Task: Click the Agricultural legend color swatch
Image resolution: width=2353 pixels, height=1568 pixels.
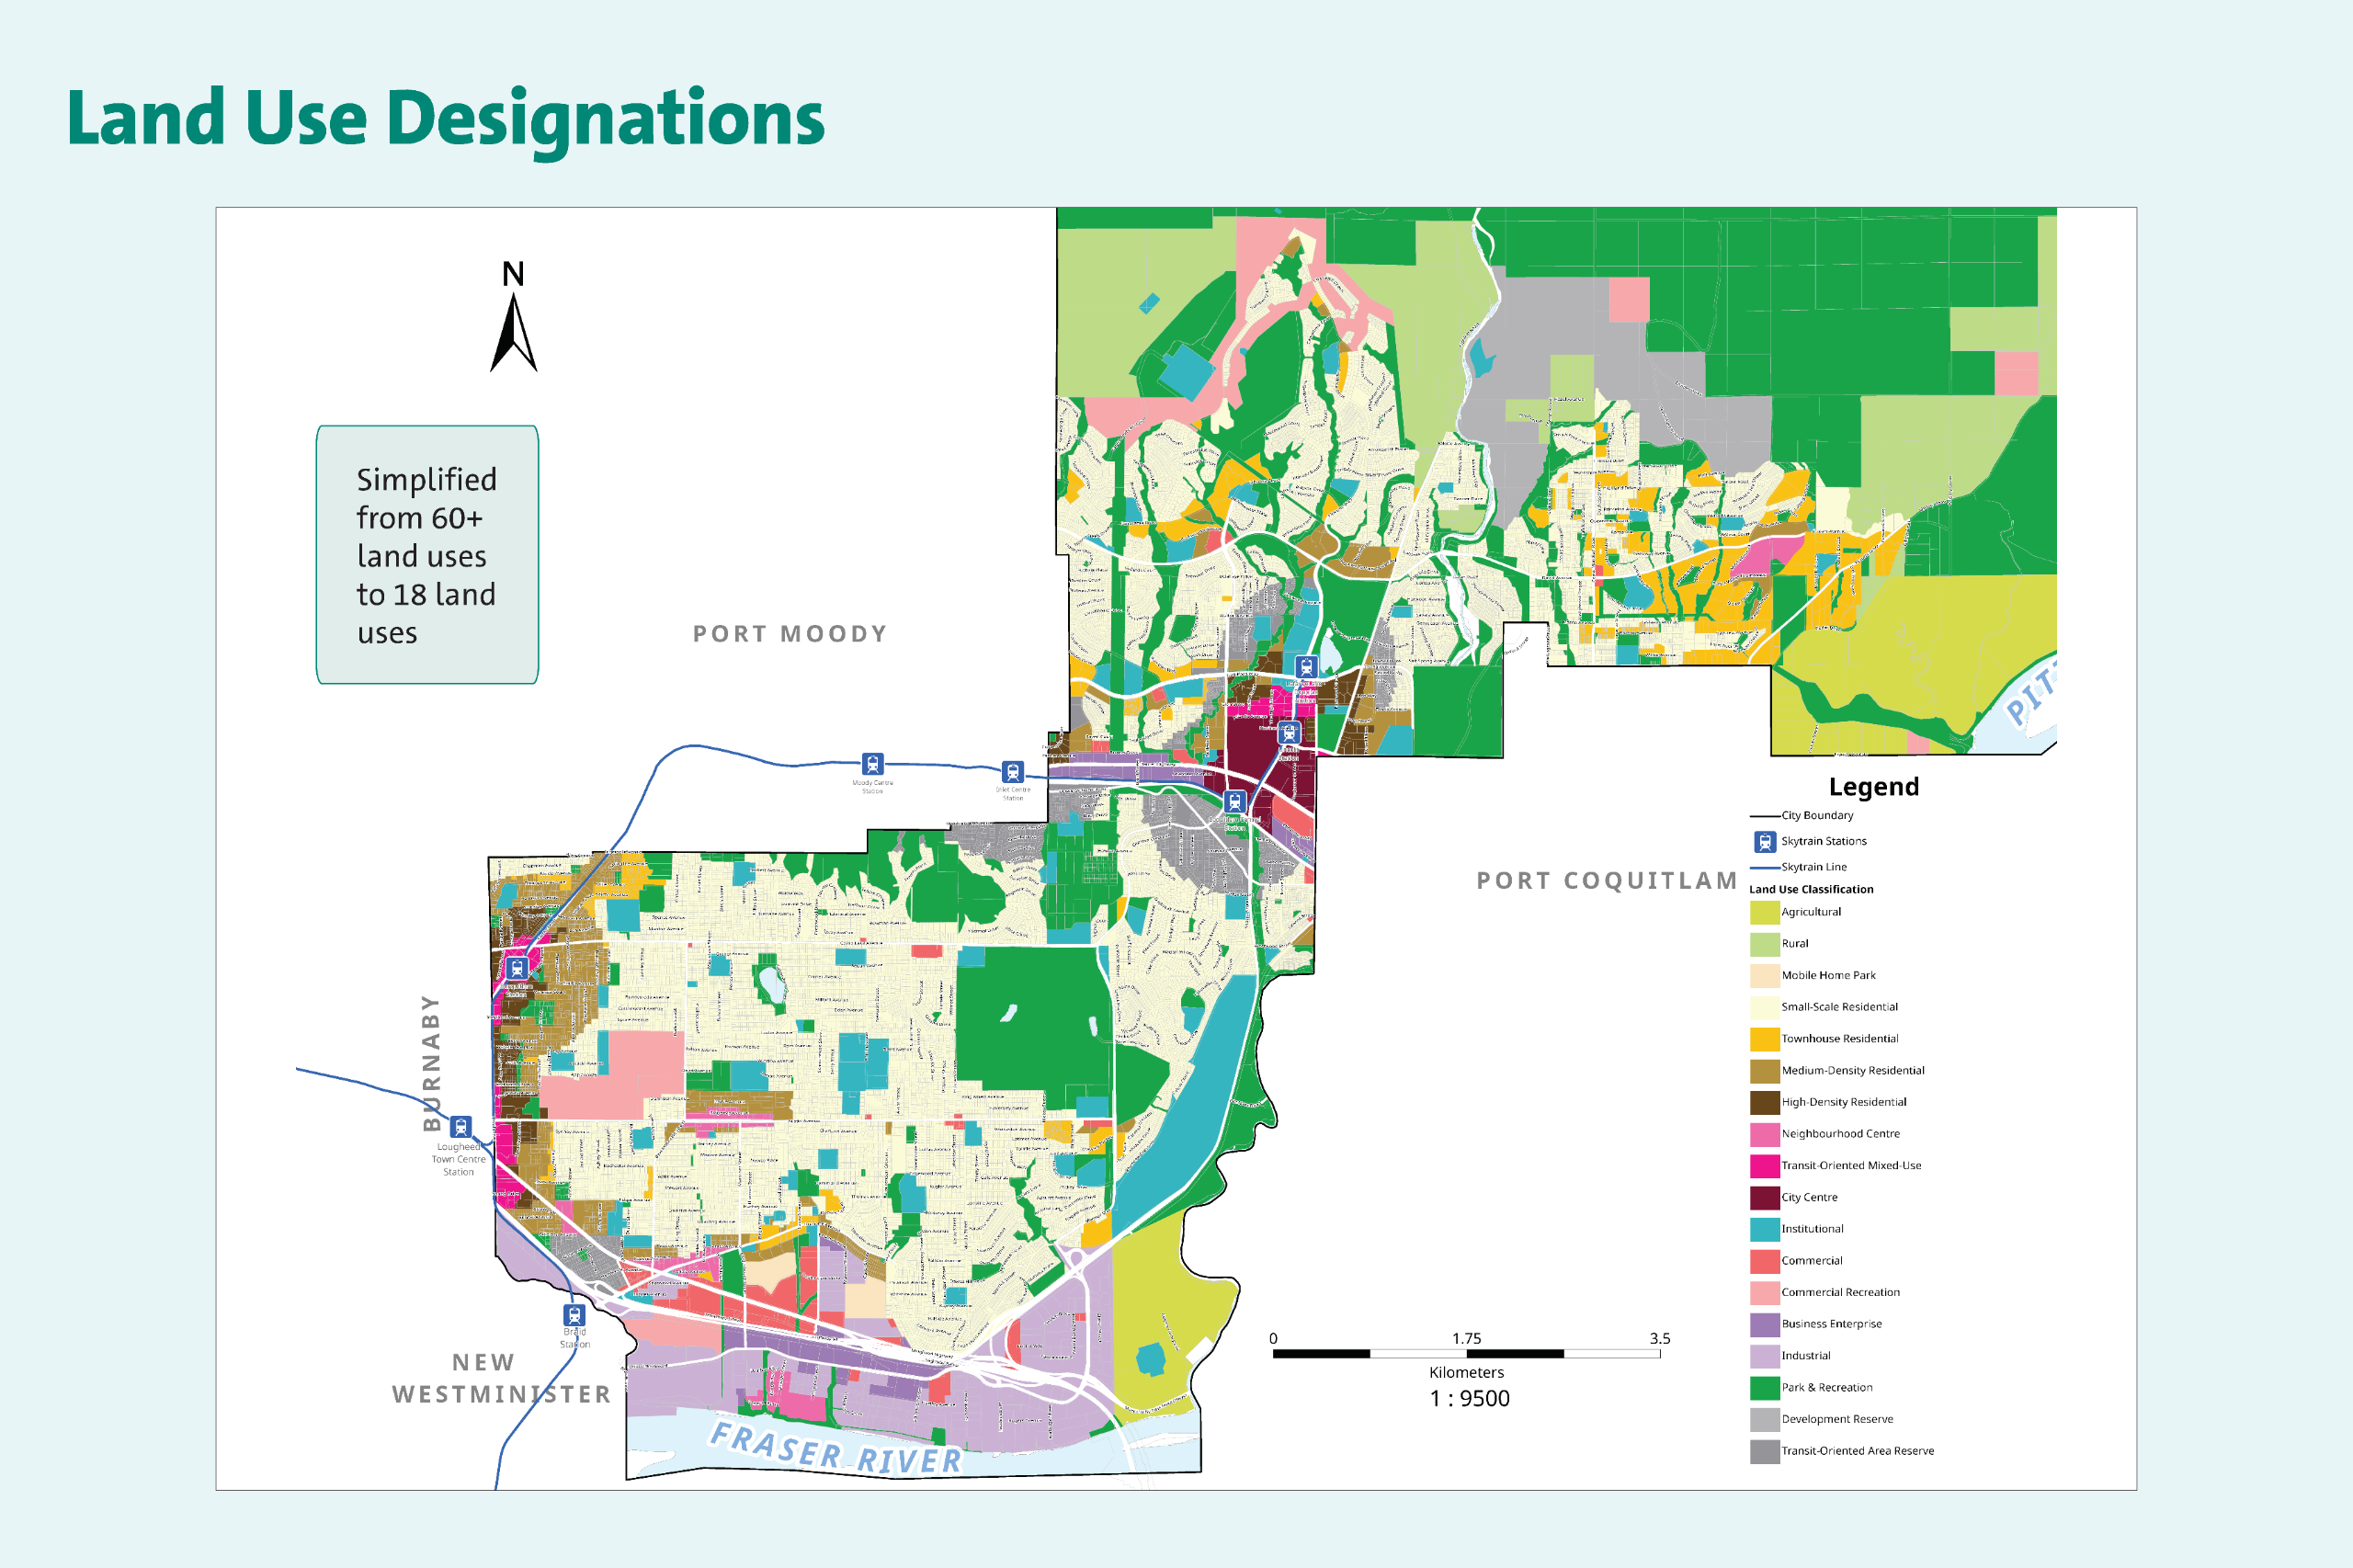Action: 1764,912
